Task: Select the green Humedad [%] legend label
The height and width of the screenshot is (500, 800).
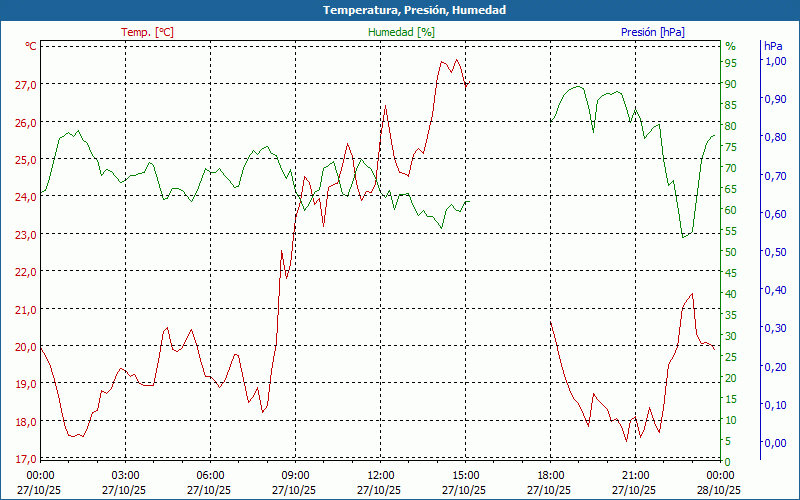Action: [401, 32]
